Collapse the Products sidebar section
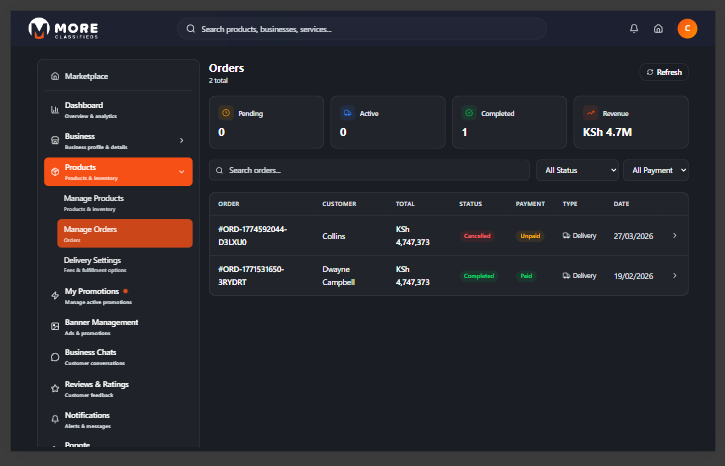 pyautogui.click(x=181, y=172)
